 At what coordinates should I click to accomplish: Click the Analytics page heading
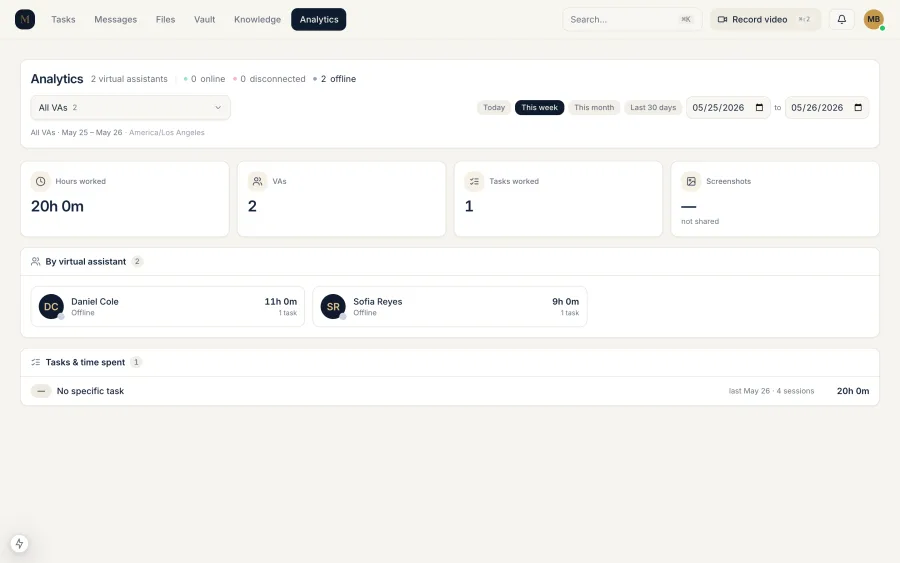57,79
